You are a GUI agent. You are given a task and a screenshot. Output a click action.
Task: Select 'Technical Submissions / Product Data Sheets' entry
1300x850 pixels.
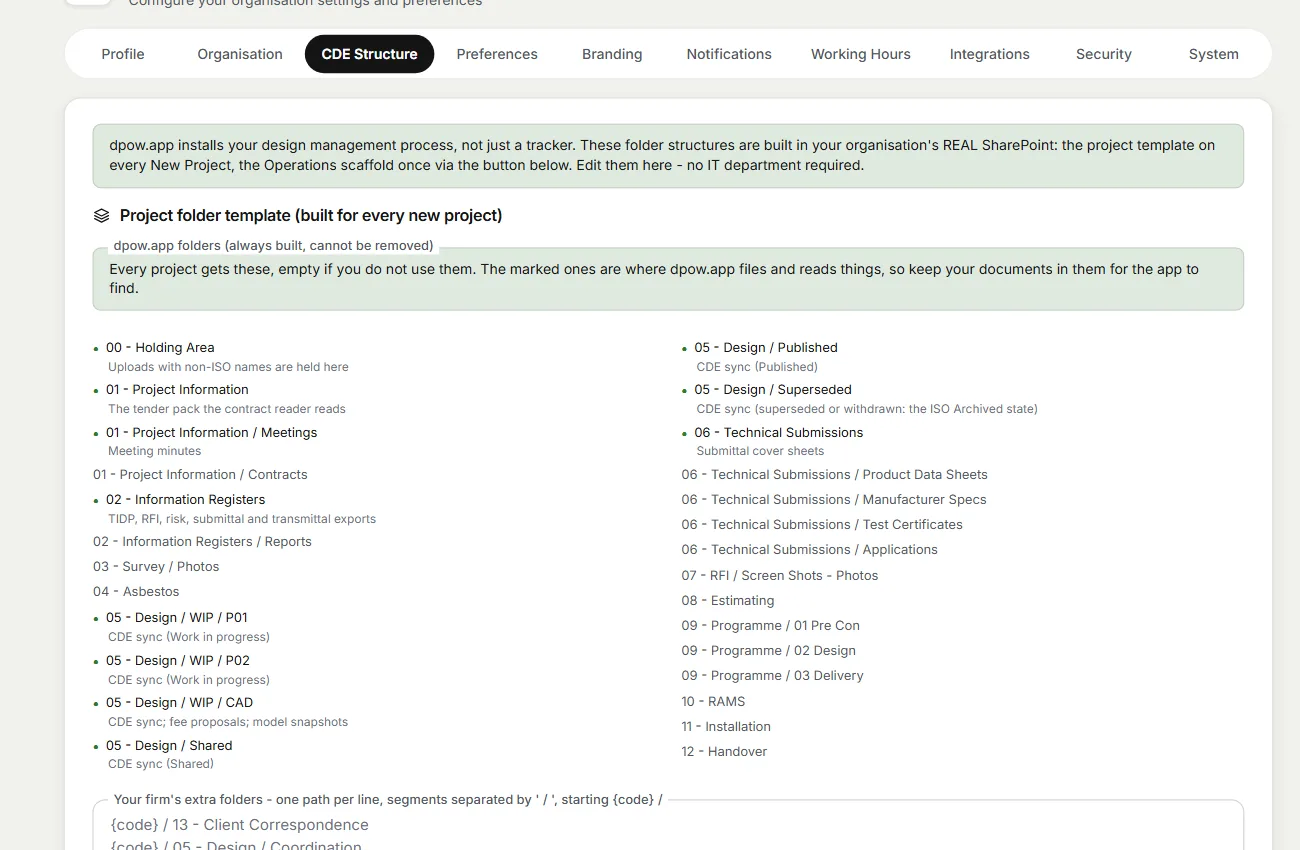pyautogui.click(x=835, y=475)
